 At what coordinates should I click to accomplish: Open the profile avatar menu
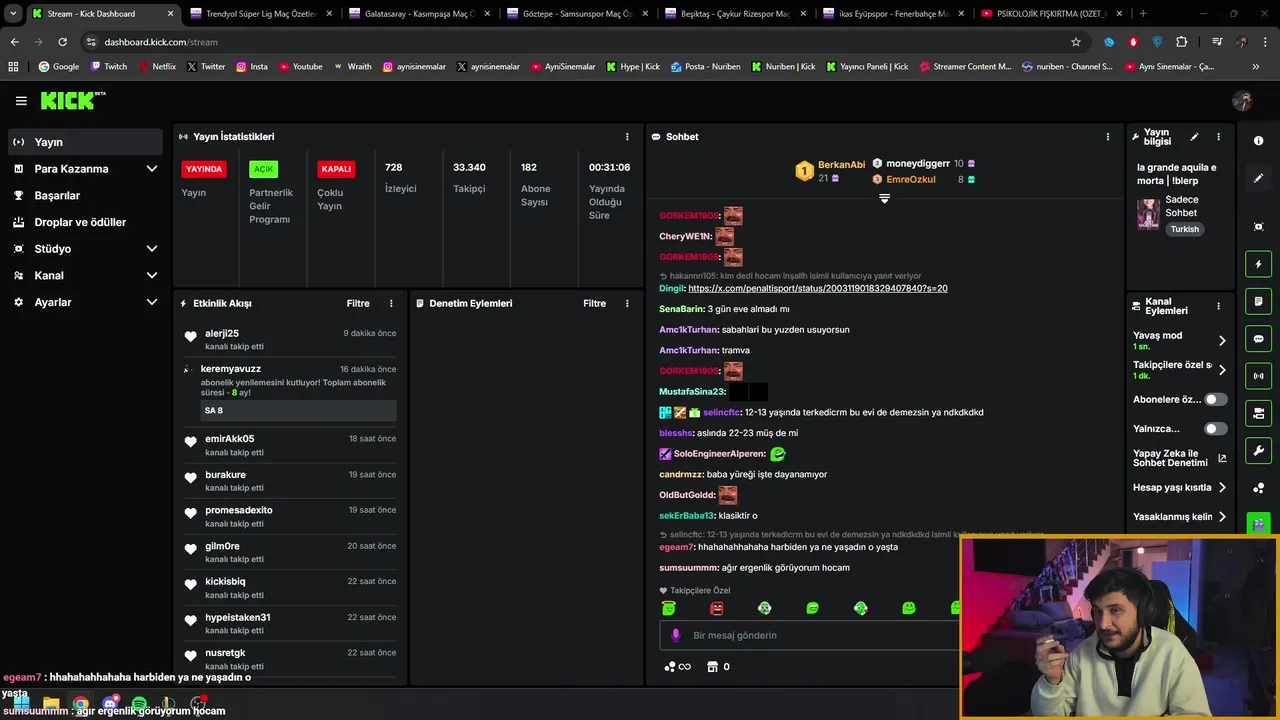click(1243, 101)
